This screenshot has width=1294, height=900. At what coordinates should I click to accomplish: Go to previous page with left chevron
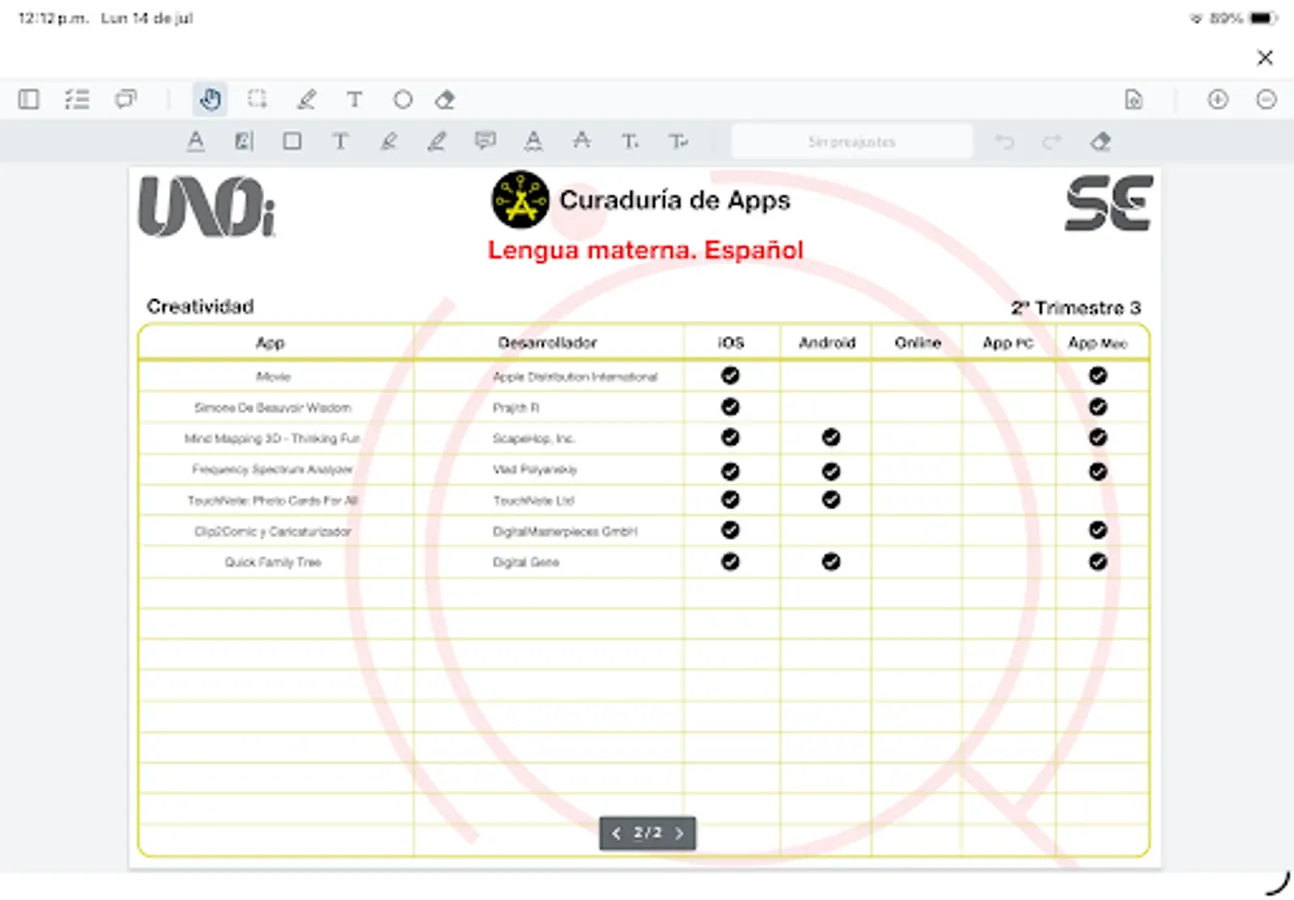pos(617,832)
